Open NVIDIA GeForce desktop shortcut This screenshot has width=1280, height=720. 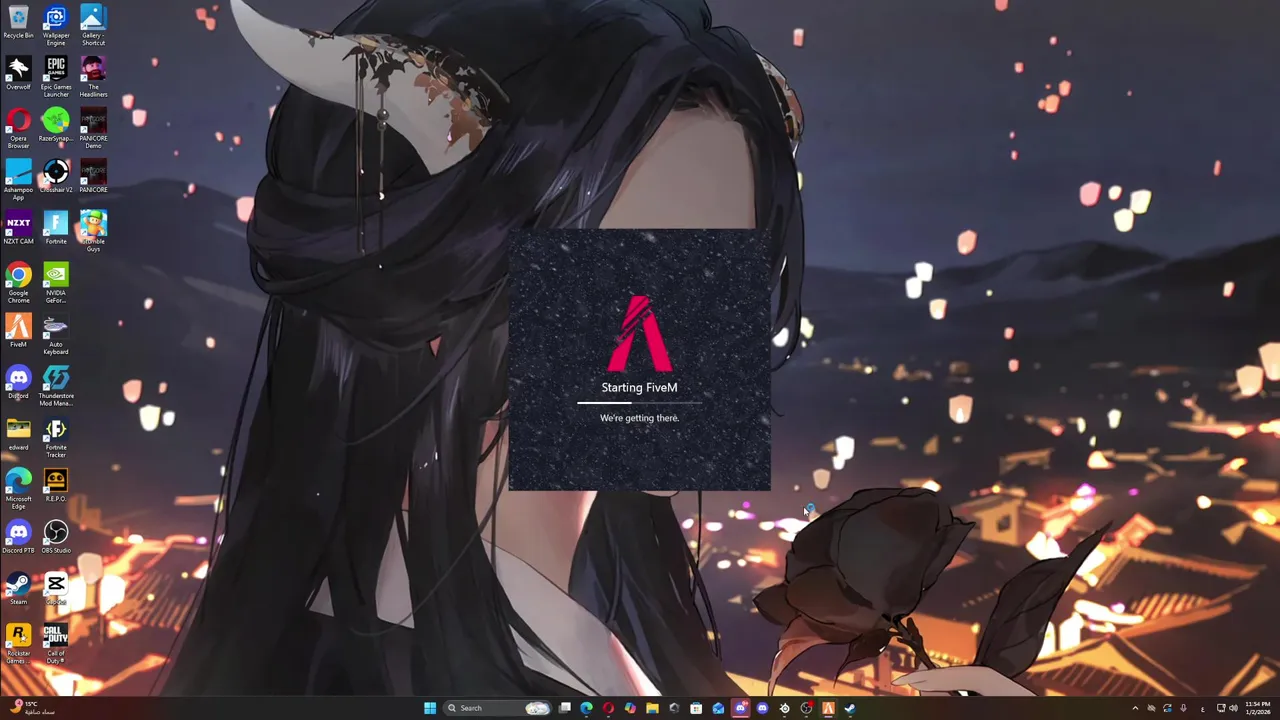coord(56,283)
